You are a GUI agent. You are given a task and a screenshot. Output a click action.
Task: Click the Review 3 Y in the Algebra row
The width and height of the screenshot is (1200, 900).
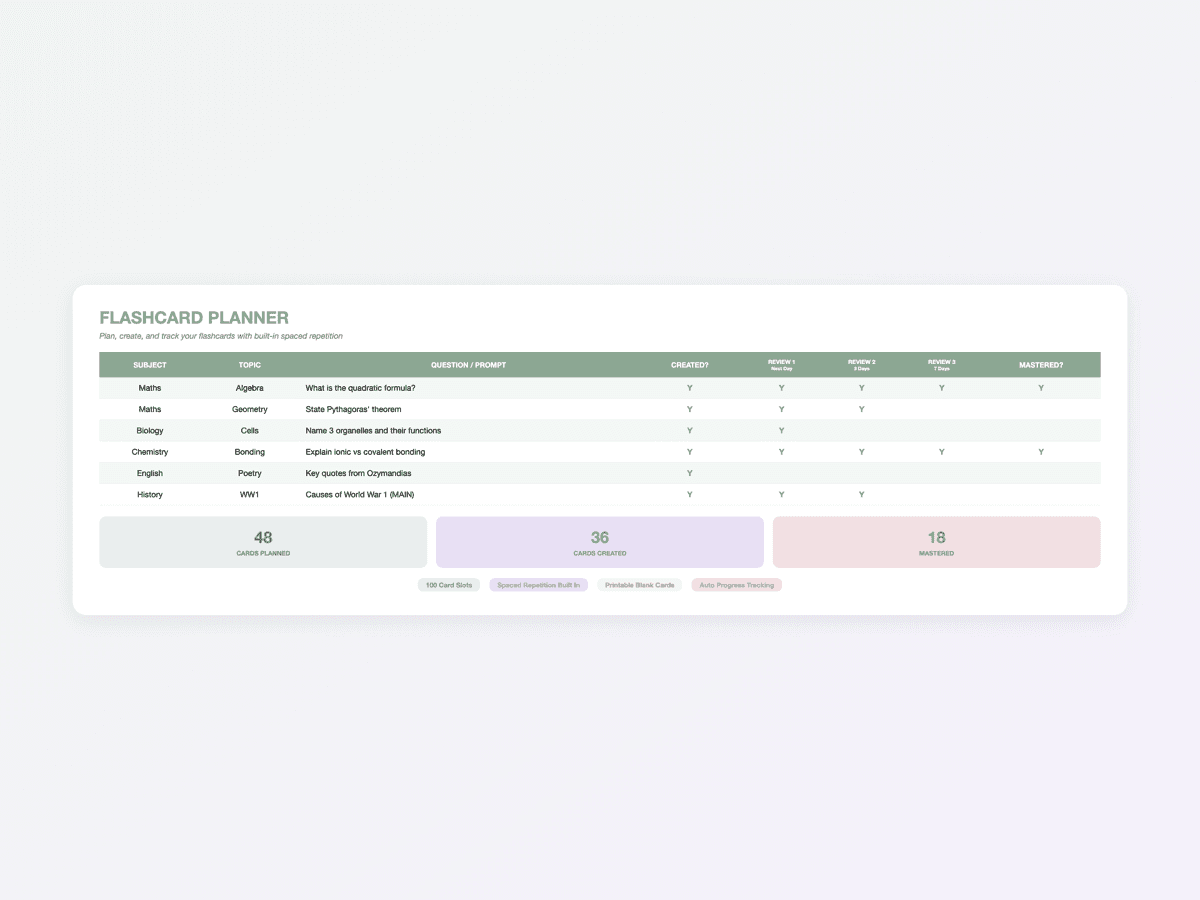coord(941,388)
